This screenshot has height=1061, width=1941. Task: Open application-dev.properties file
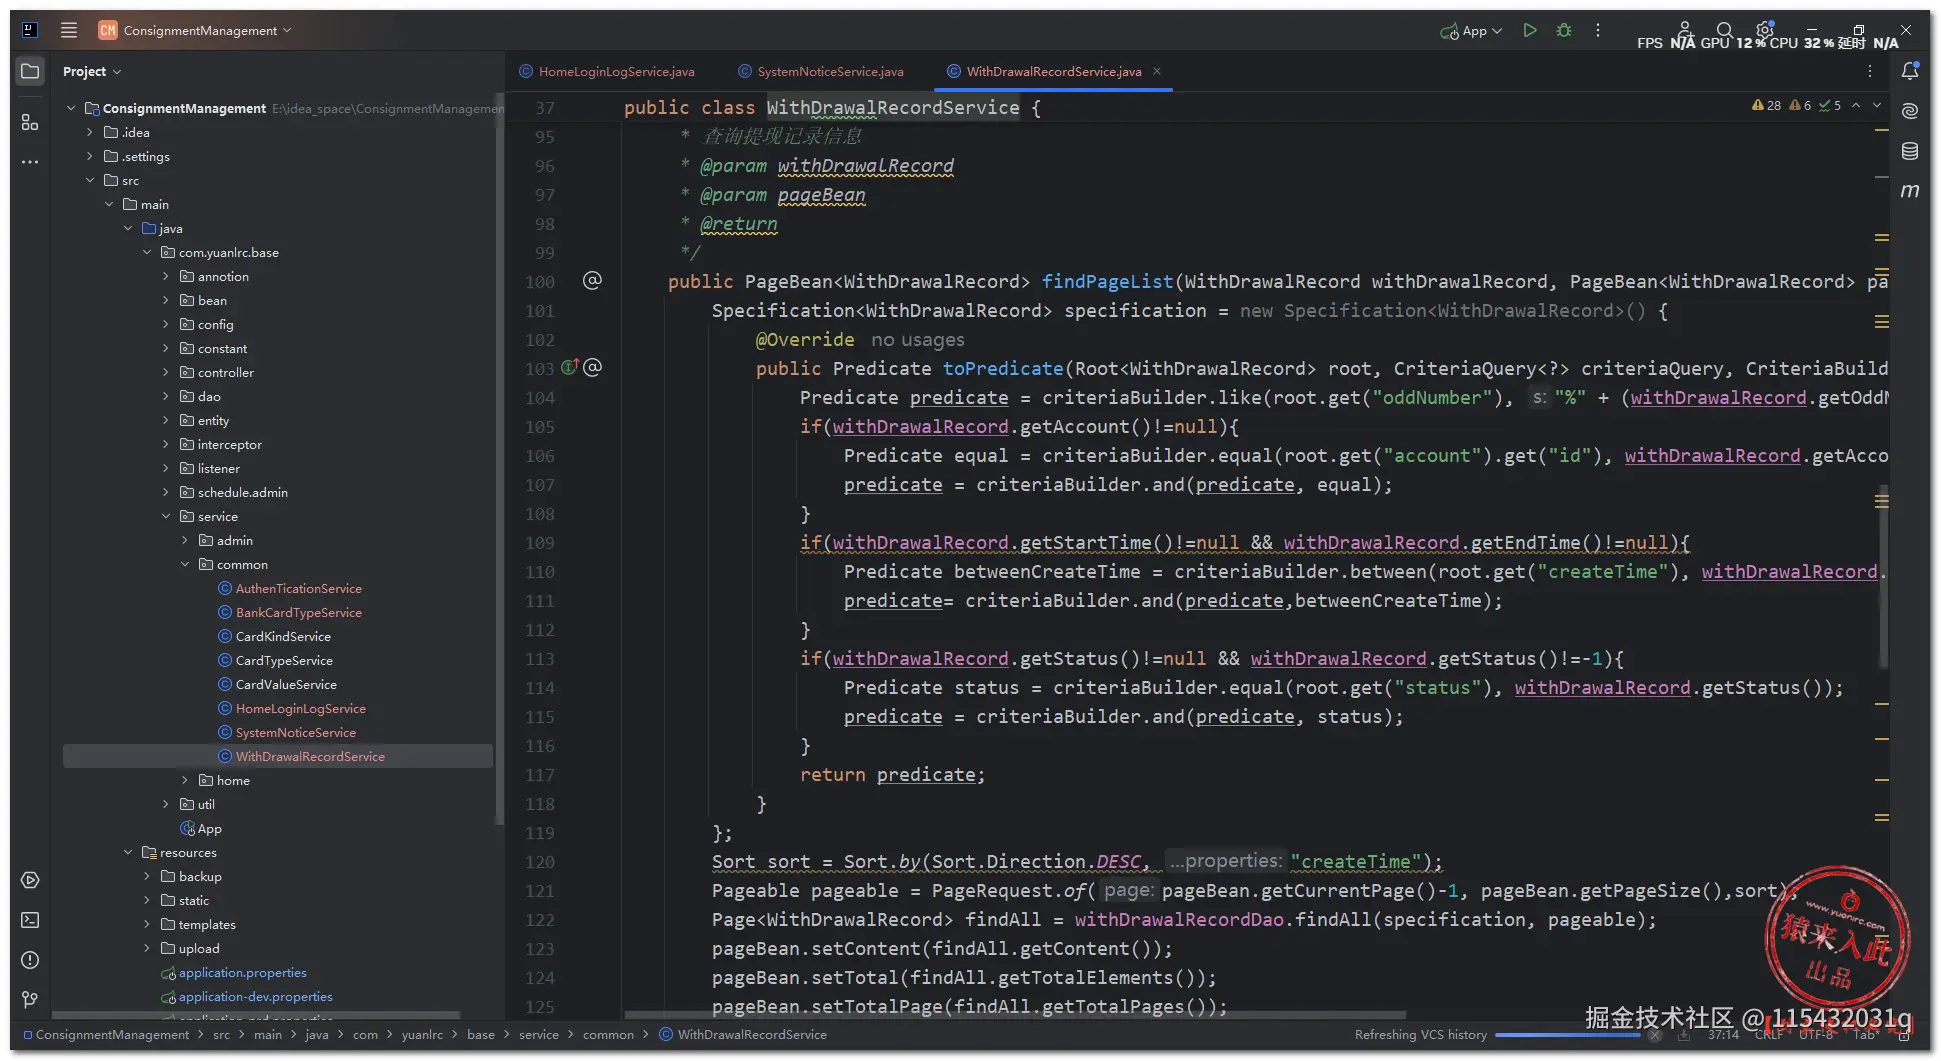click(255, 996)
